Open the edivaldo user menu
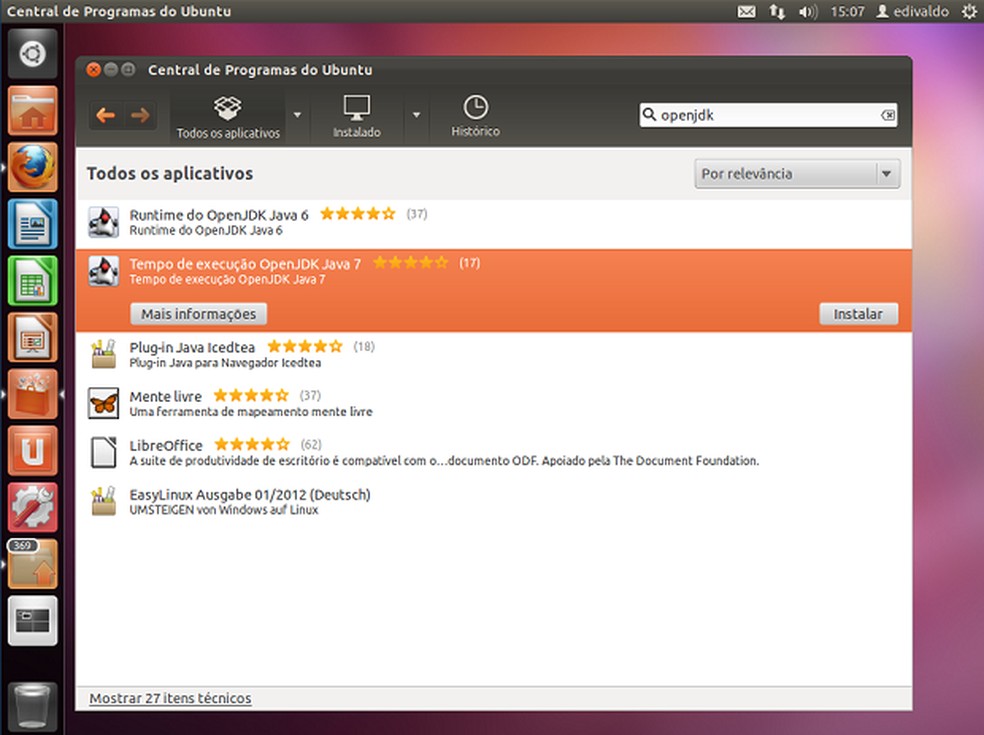Image resolution: width=984 pixels, height=735 pixels. tap(912, 11)
